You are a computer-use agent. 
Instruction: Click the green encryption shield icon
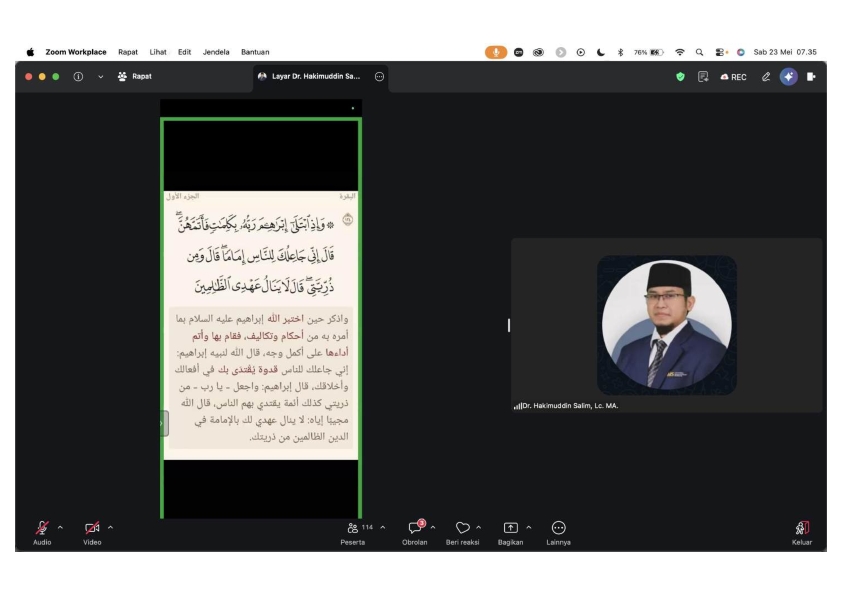(x=680, y=77)
